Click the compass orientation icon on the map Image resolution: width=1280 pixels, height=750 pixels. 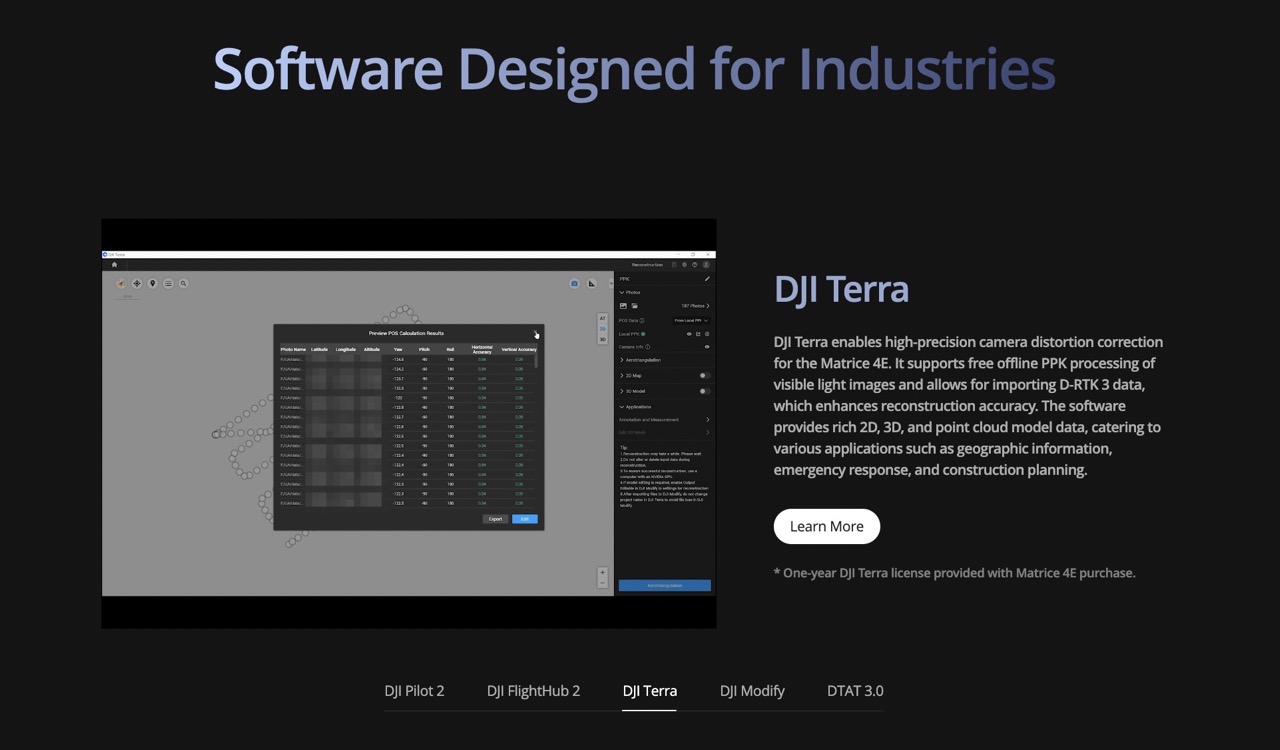(x=122, y=284)
